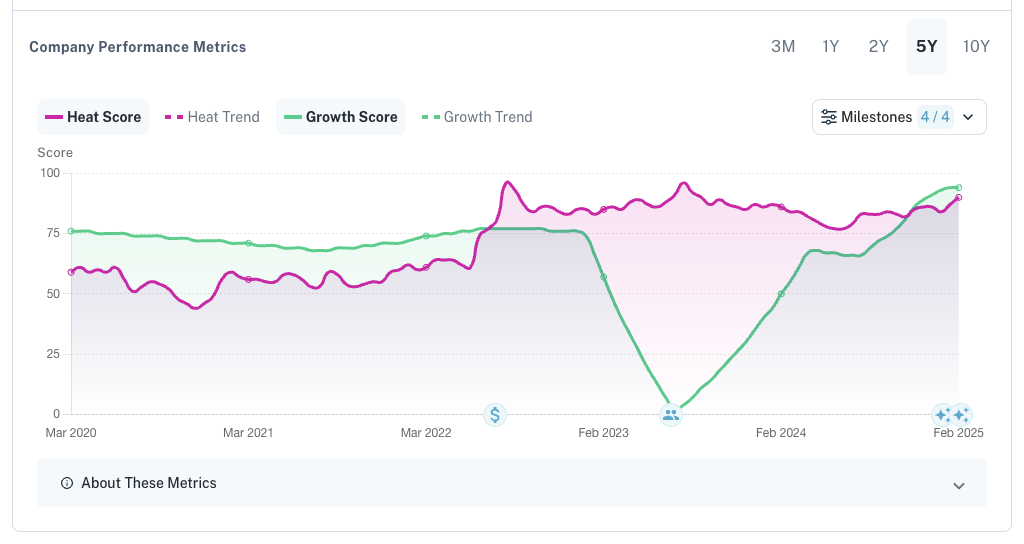Click Heat Score data point at Mar 2020
Screen dimensions: 1024x544
coord(71,272)
